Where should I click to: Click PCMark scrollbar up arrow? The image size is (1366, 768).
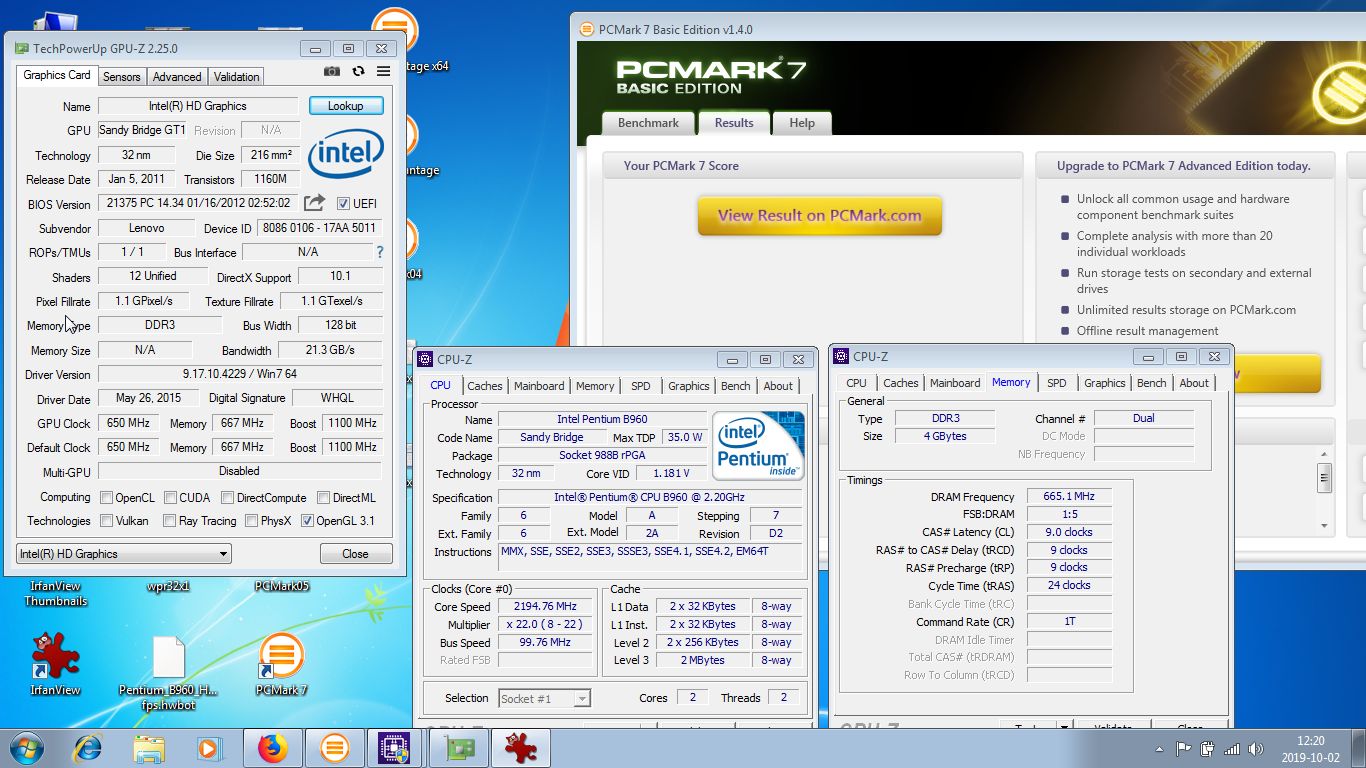[1324, 453]
